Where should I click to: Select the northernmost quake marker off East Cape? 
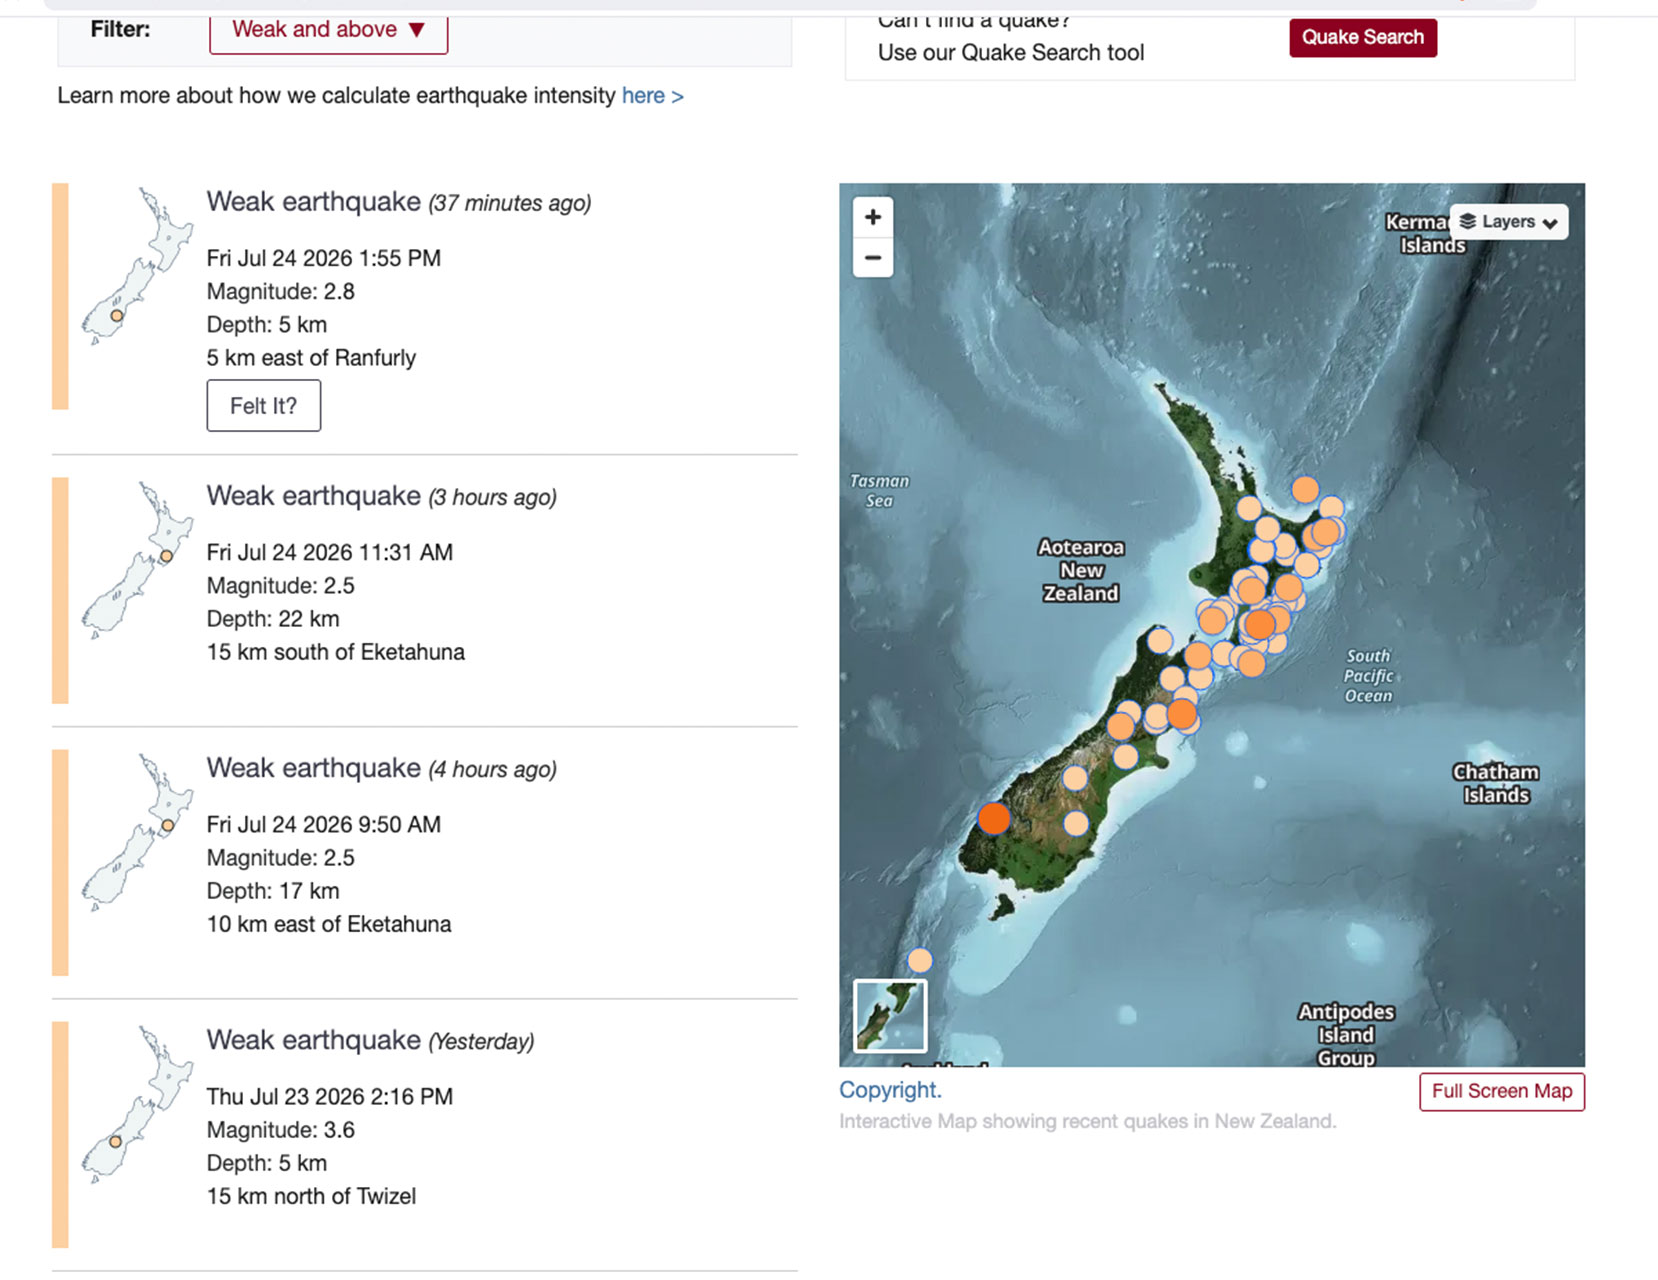point(1305,489)
